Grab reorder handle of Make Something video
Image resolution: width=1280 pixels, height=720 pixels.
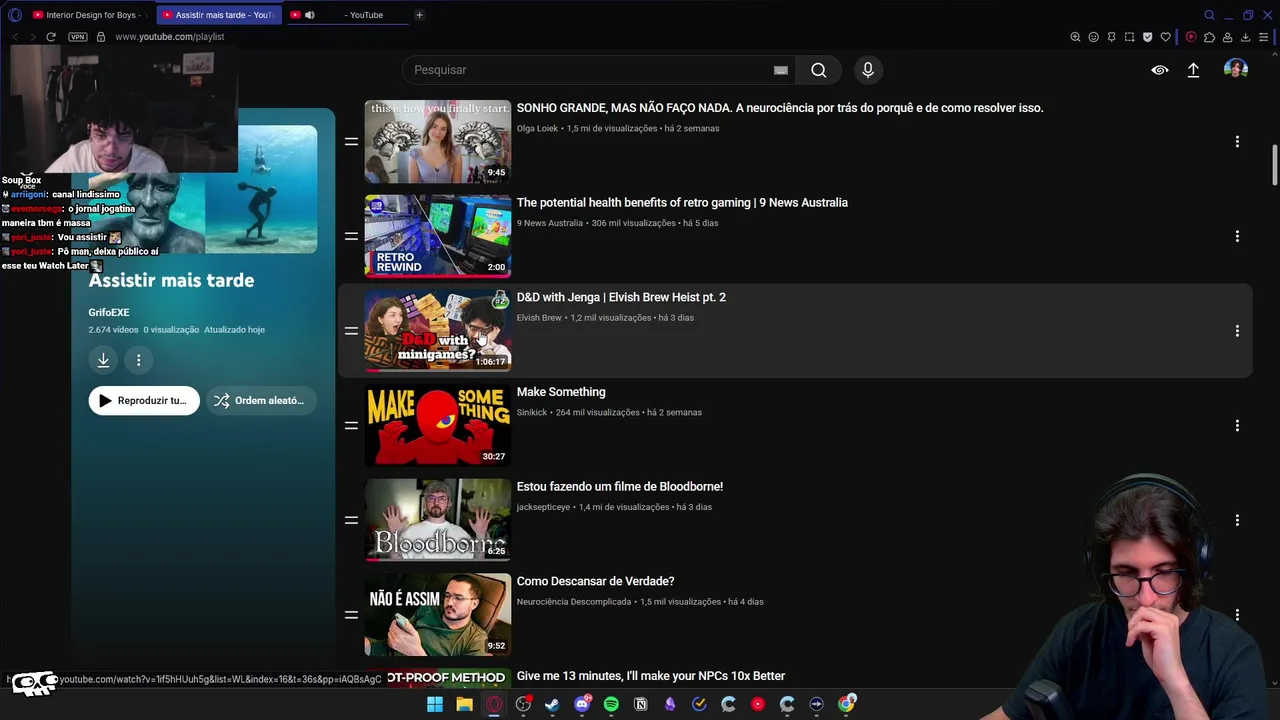[x=351, y=425]
